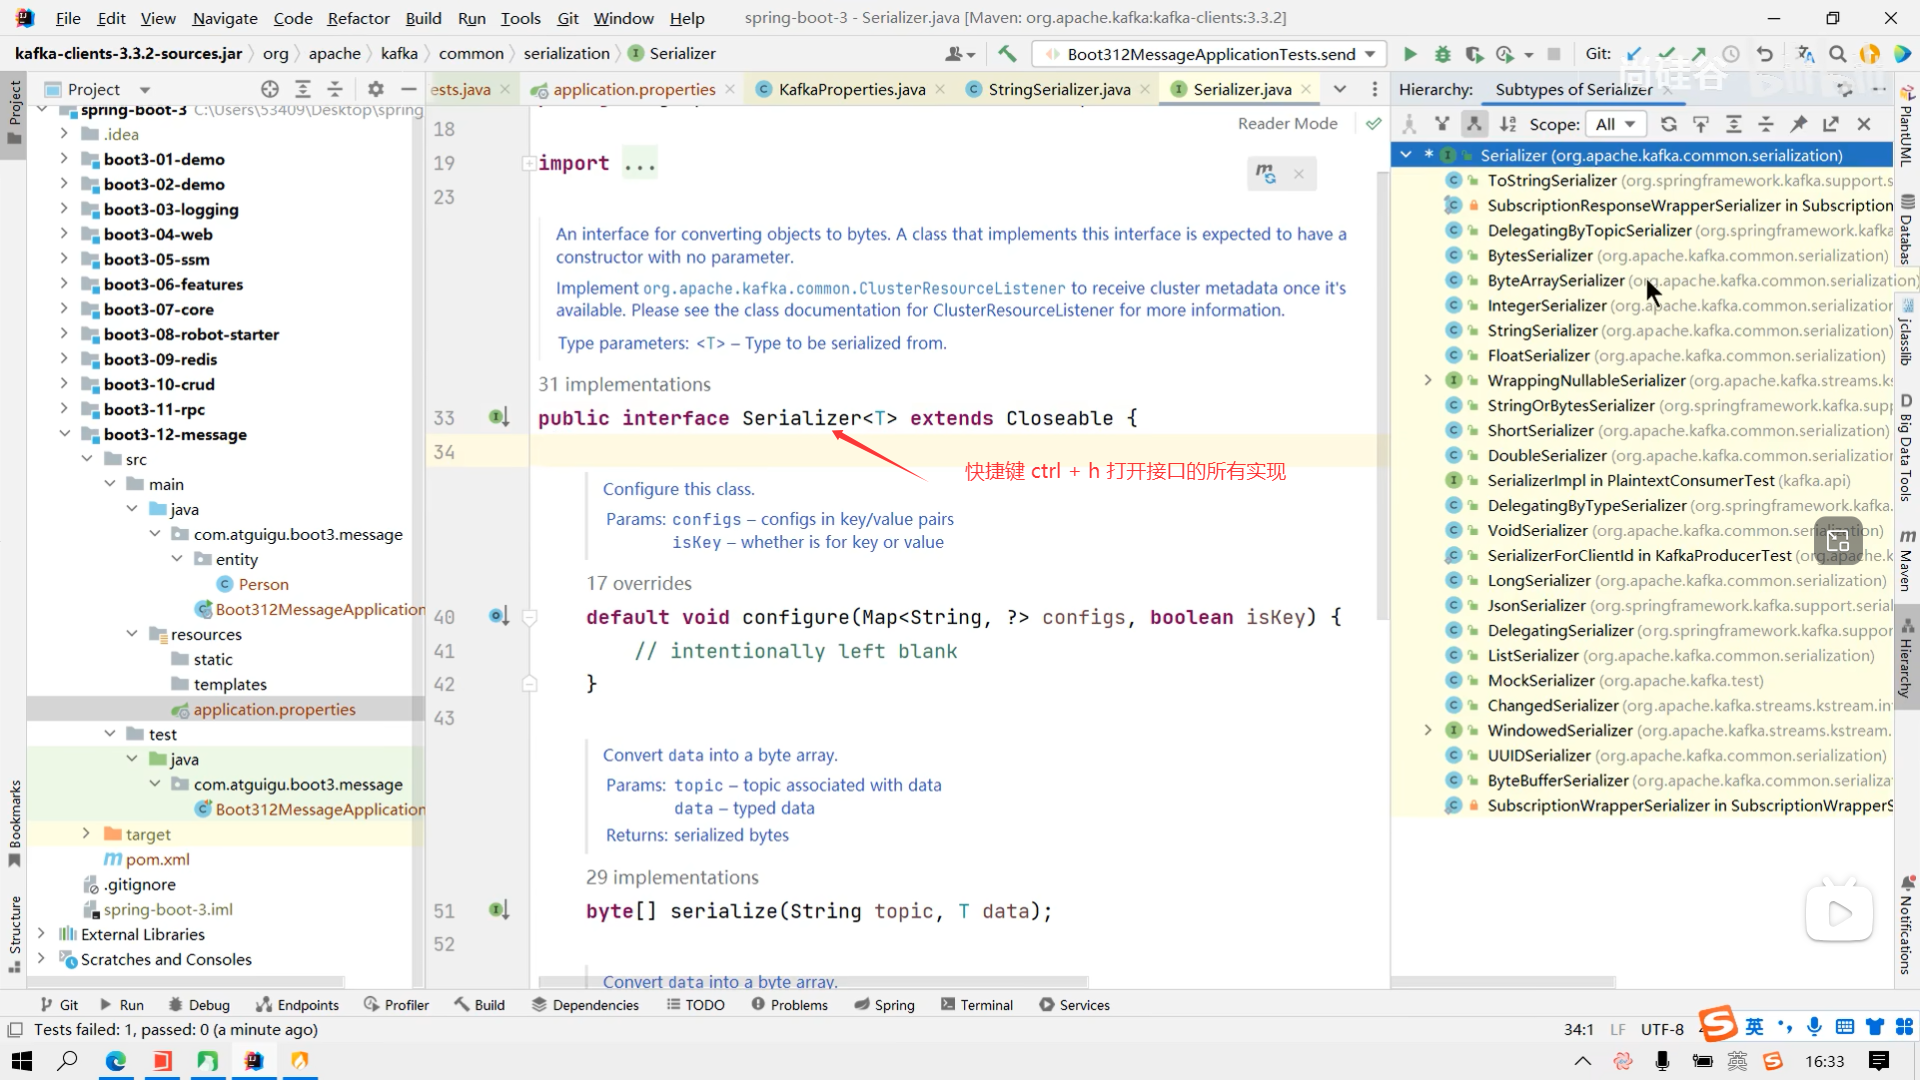Click the 31 implementations hint
1920x1080 pixels.
click(624, 384)
